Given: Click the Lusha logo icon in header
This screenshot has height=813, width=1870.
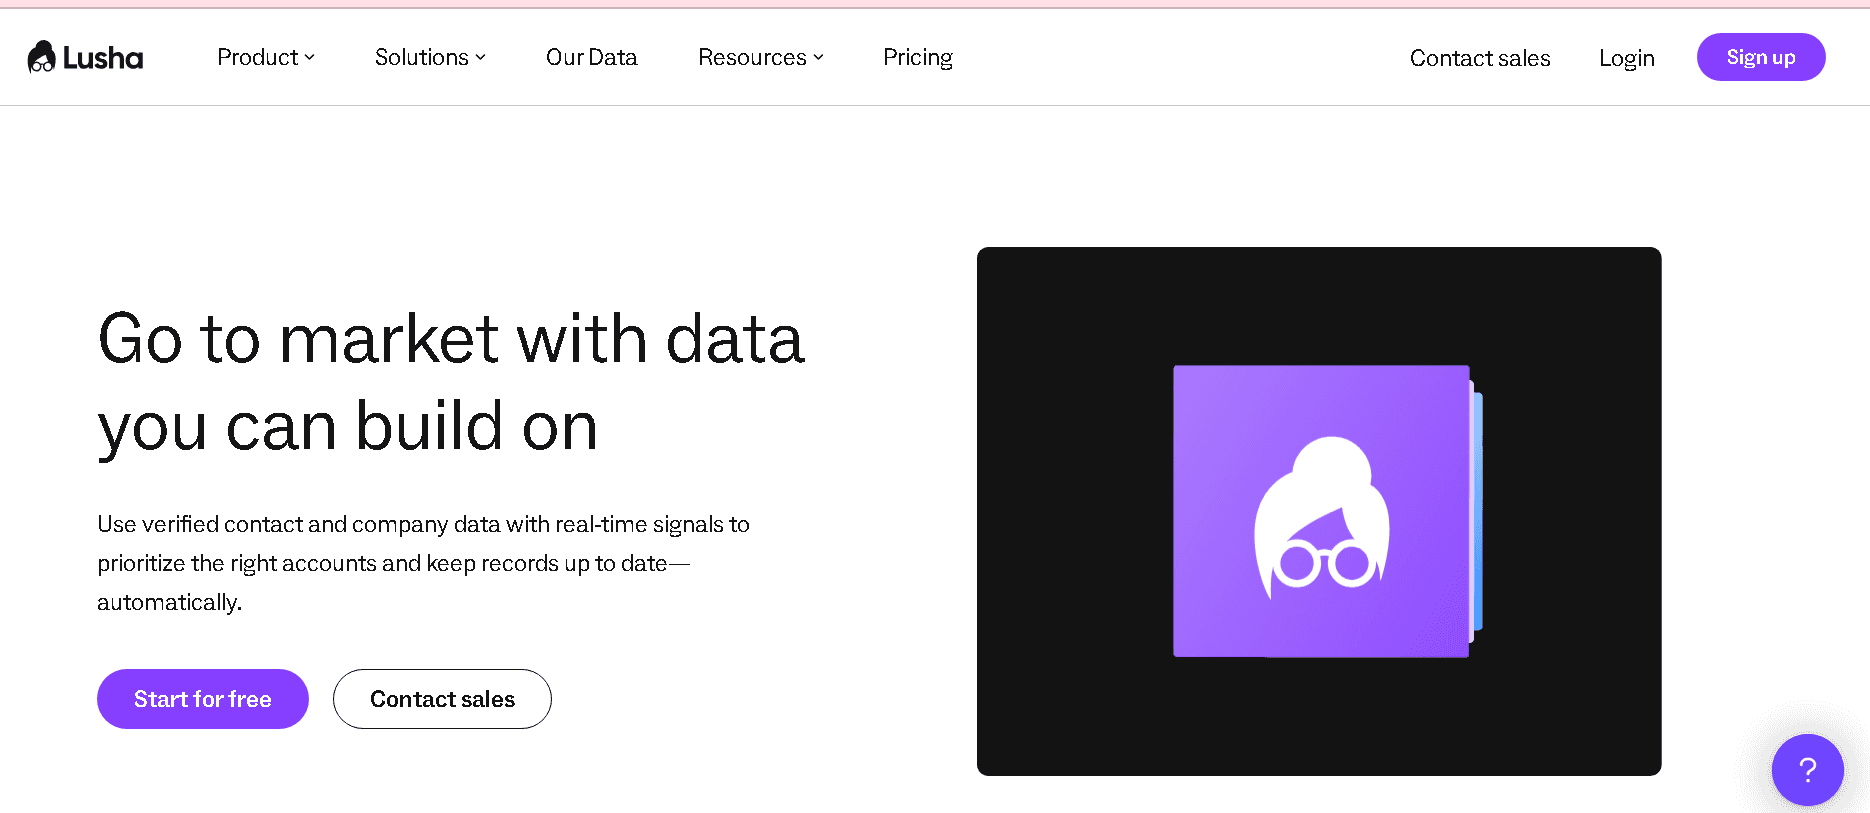Looking at the screenshot, I should [41, 57].
